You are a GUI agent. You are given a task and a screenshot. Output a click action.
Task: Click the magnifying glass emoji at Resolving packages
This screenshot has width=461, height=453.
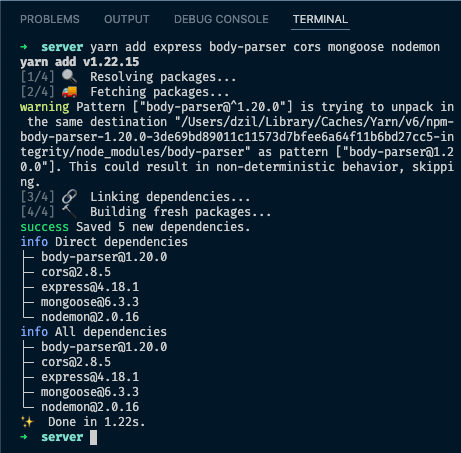69,77
